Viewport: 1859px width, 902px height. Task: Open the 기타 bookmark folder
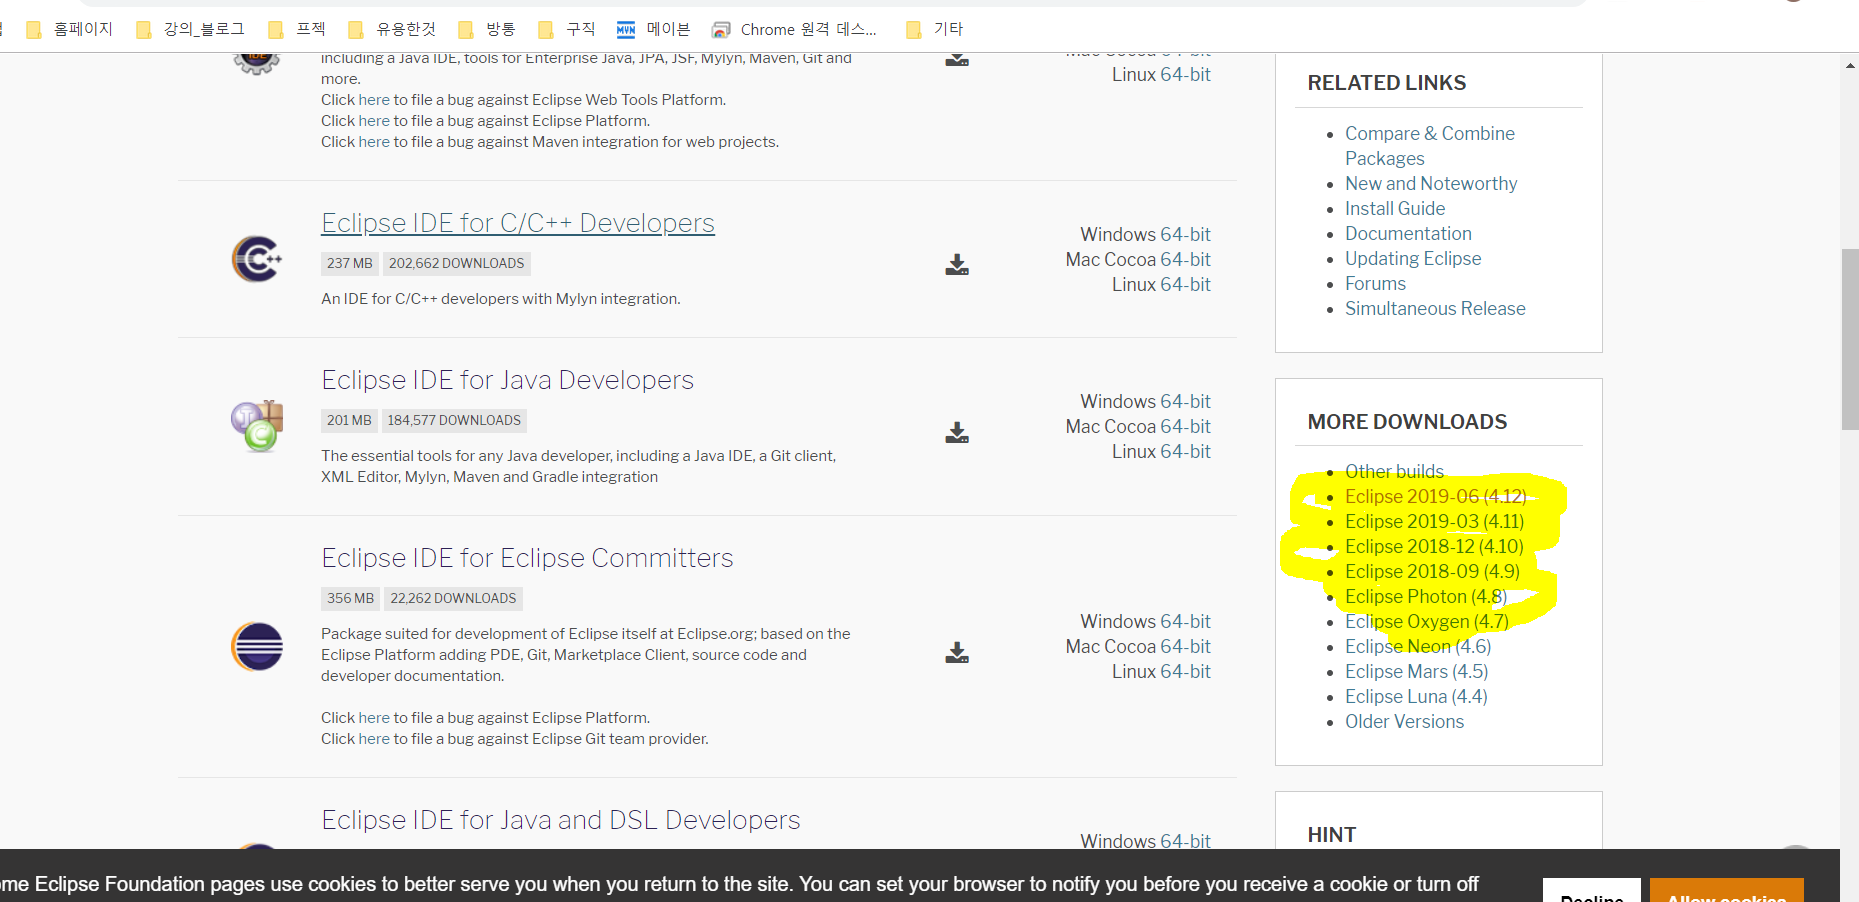tap(934, 29)
